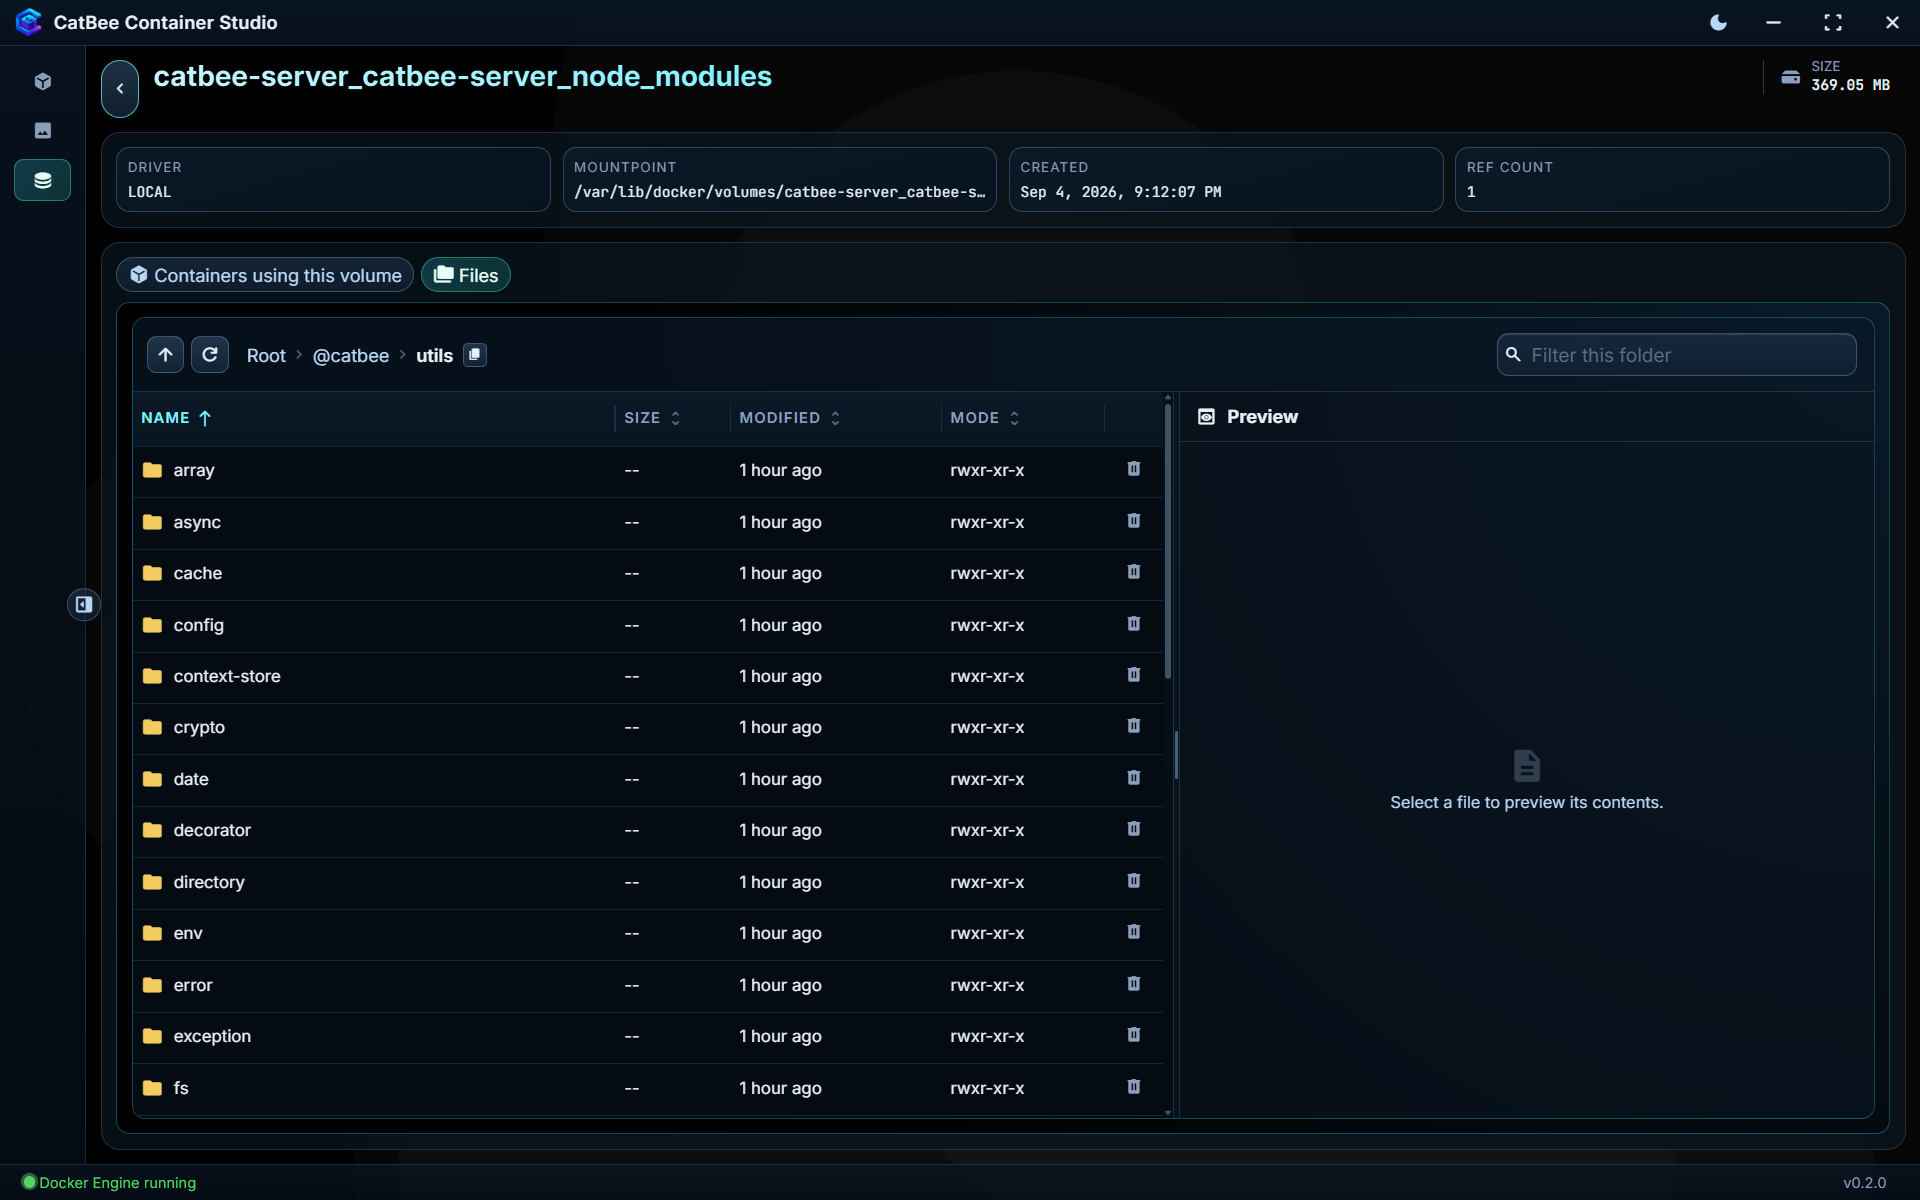
Task: Click the LOCAL driver value
Action: (149, 192)
